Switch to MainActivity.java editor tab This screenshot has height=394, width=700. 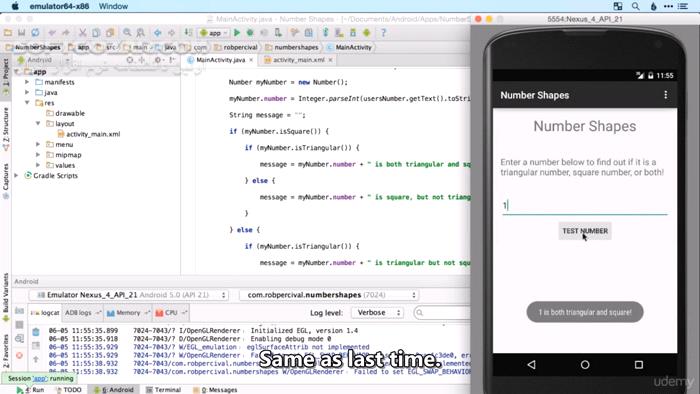(x=220, y=60)
